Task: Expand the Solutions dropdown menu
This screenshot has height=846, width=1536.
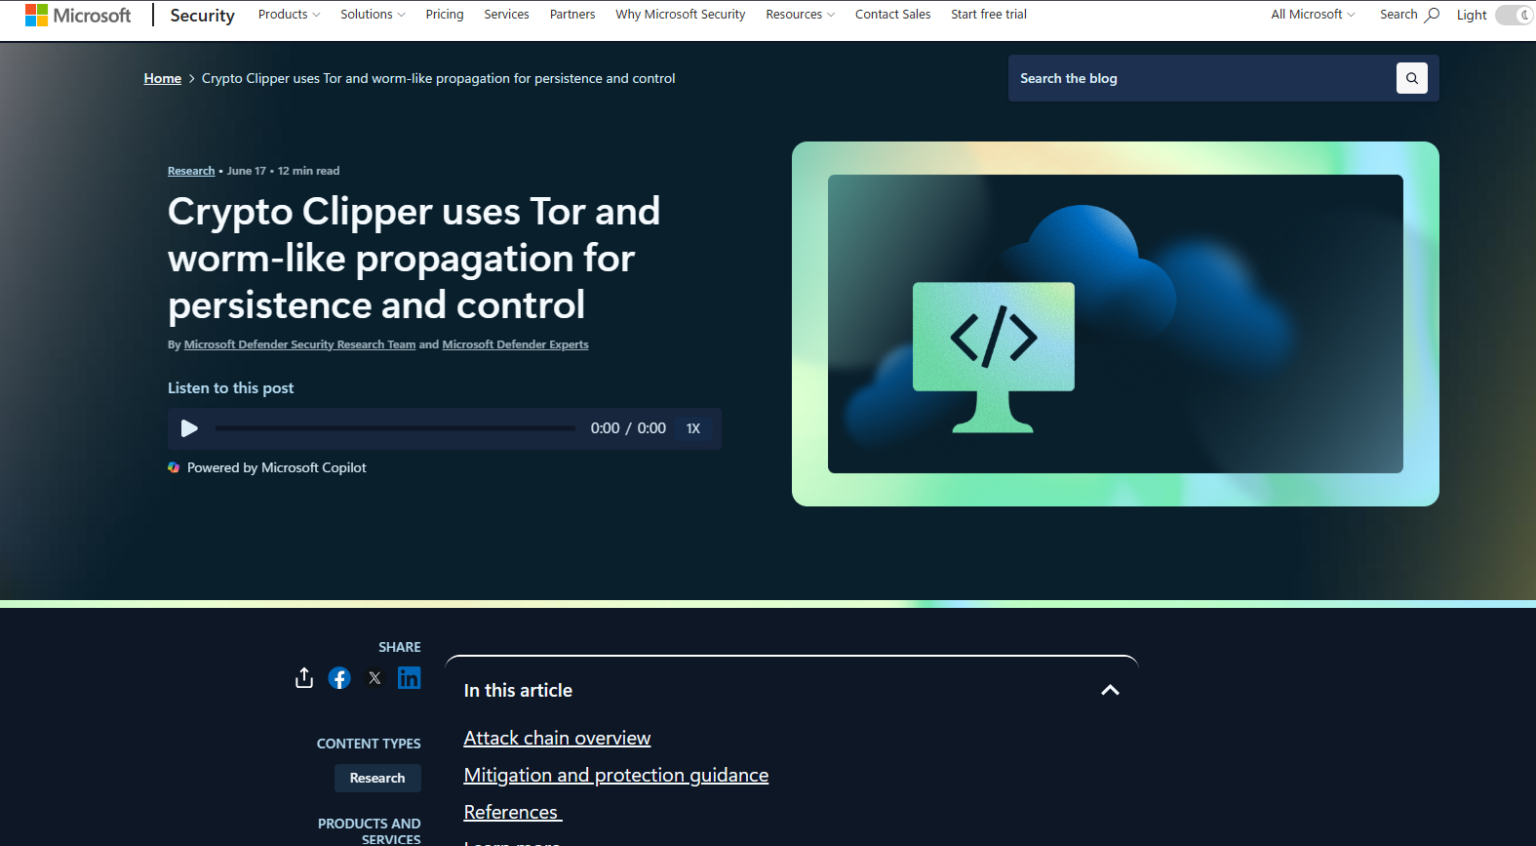Action: pos(373,14)
